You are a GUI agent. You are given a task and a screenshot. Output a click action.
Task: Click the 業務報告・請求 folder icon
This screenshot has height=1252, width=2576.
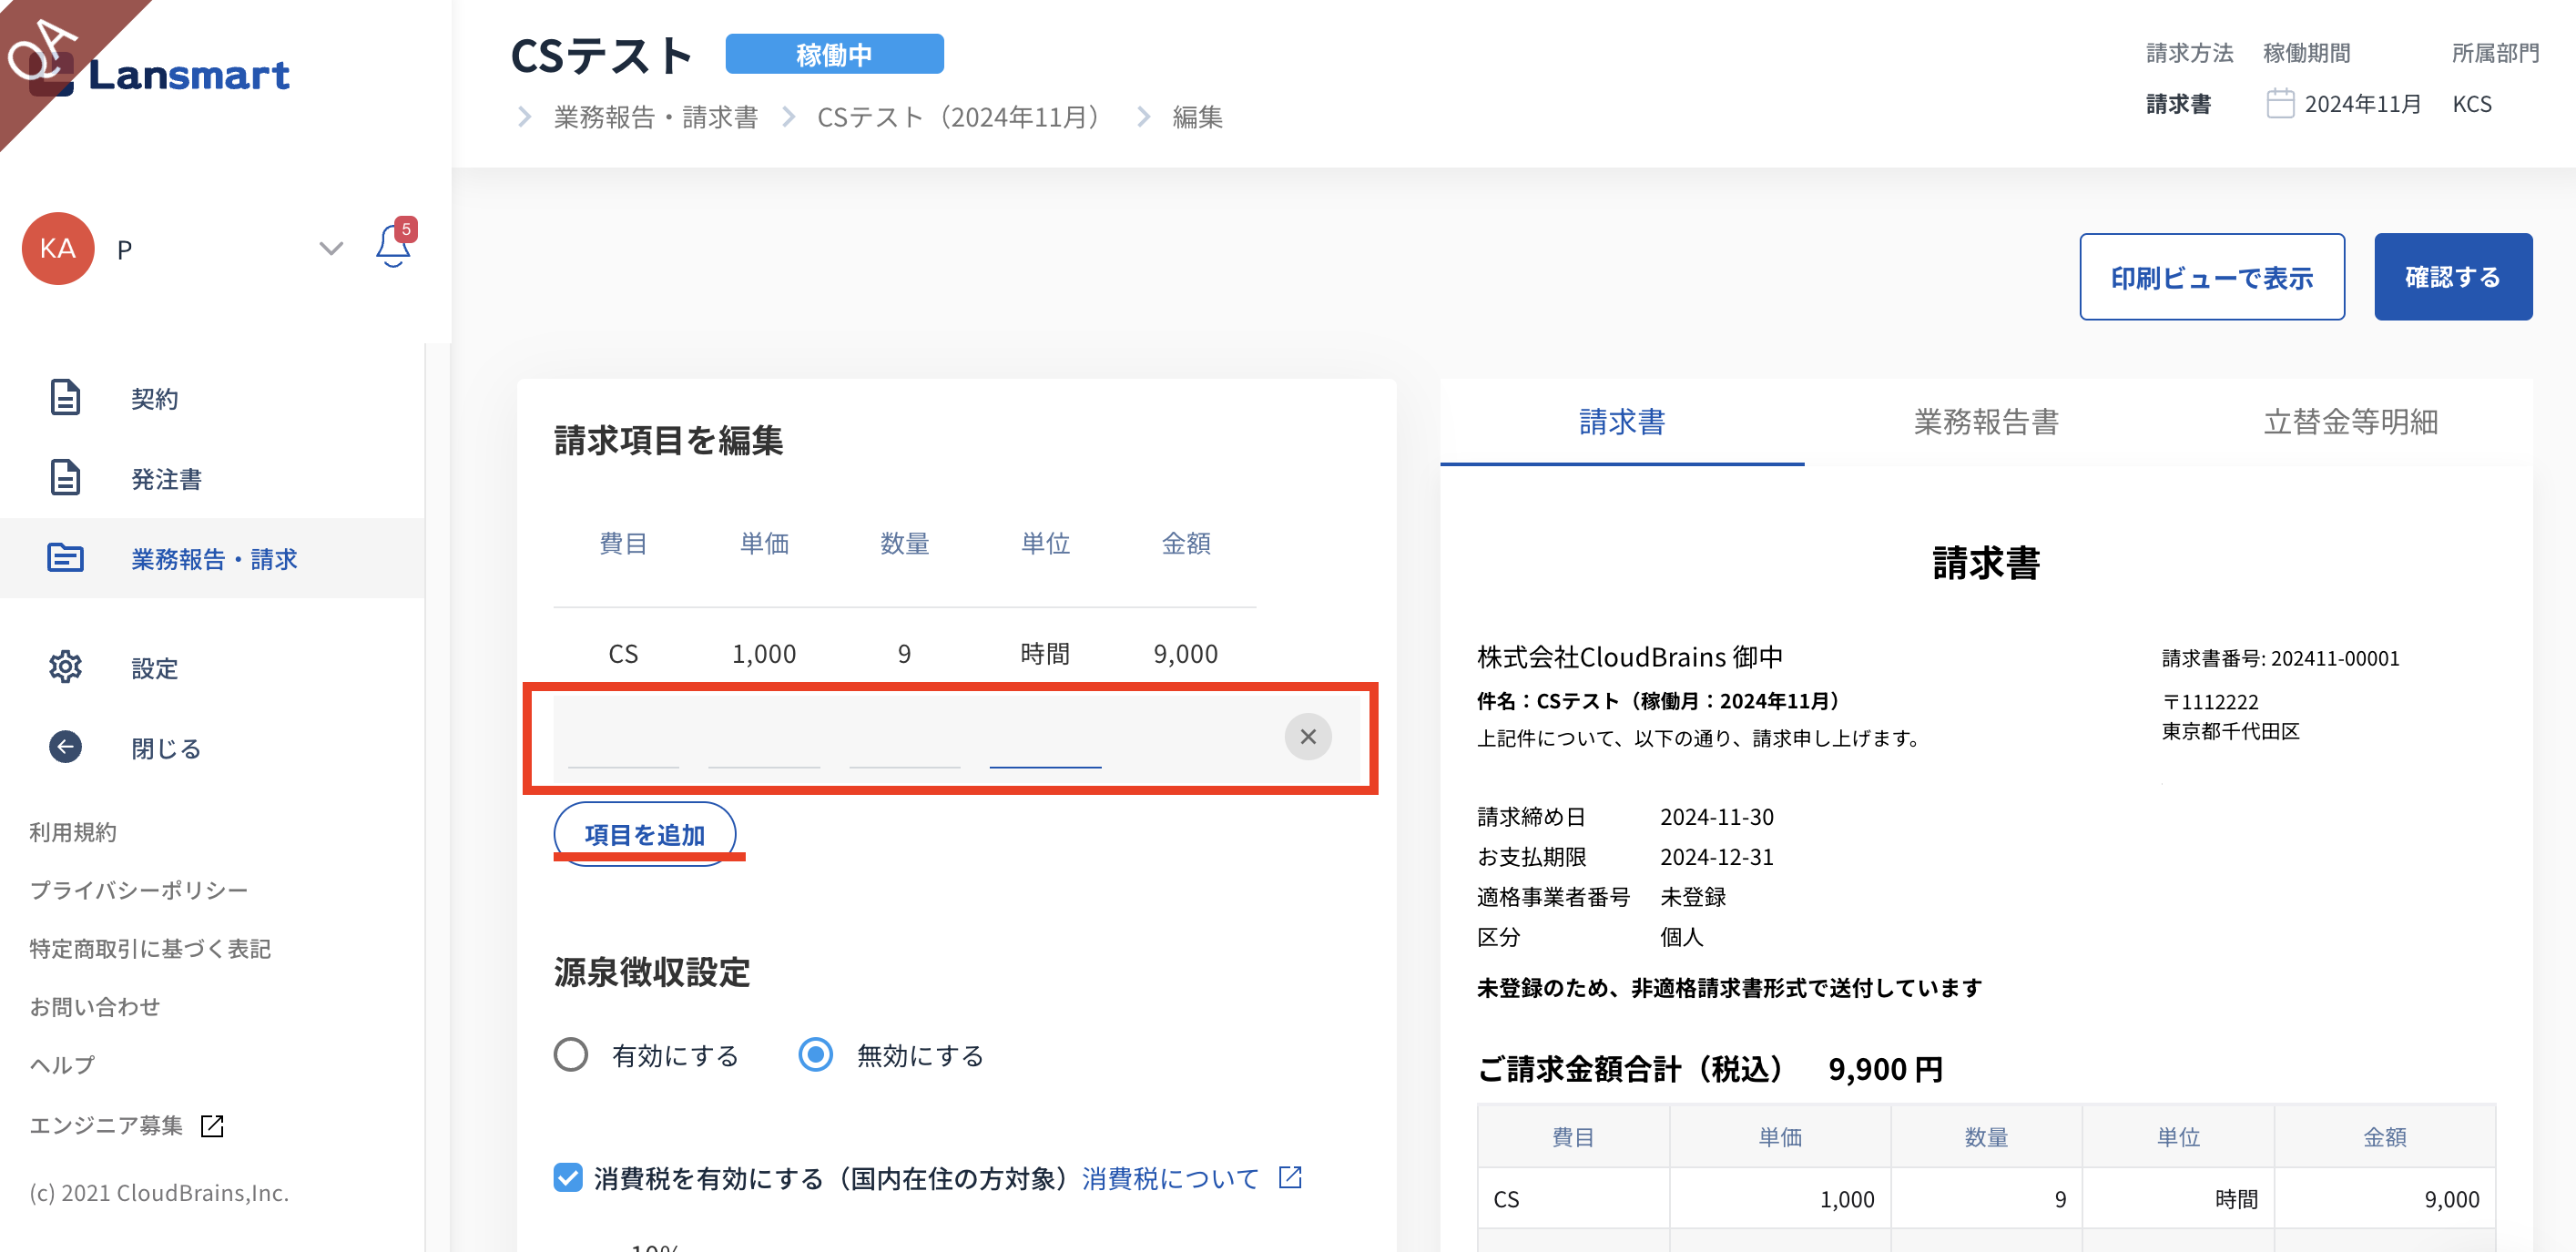(65, 558)
